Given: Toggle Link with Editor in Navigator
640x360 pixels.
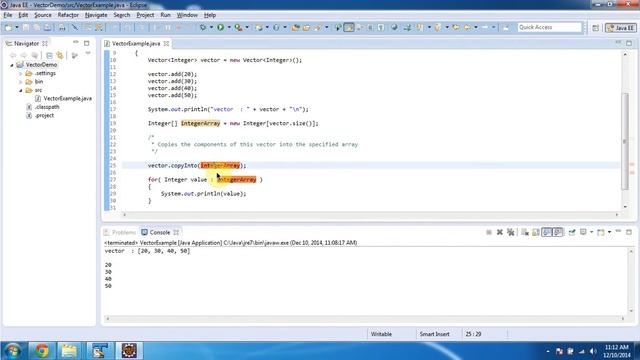Looking at the screenshot, I should click(60, 55).
